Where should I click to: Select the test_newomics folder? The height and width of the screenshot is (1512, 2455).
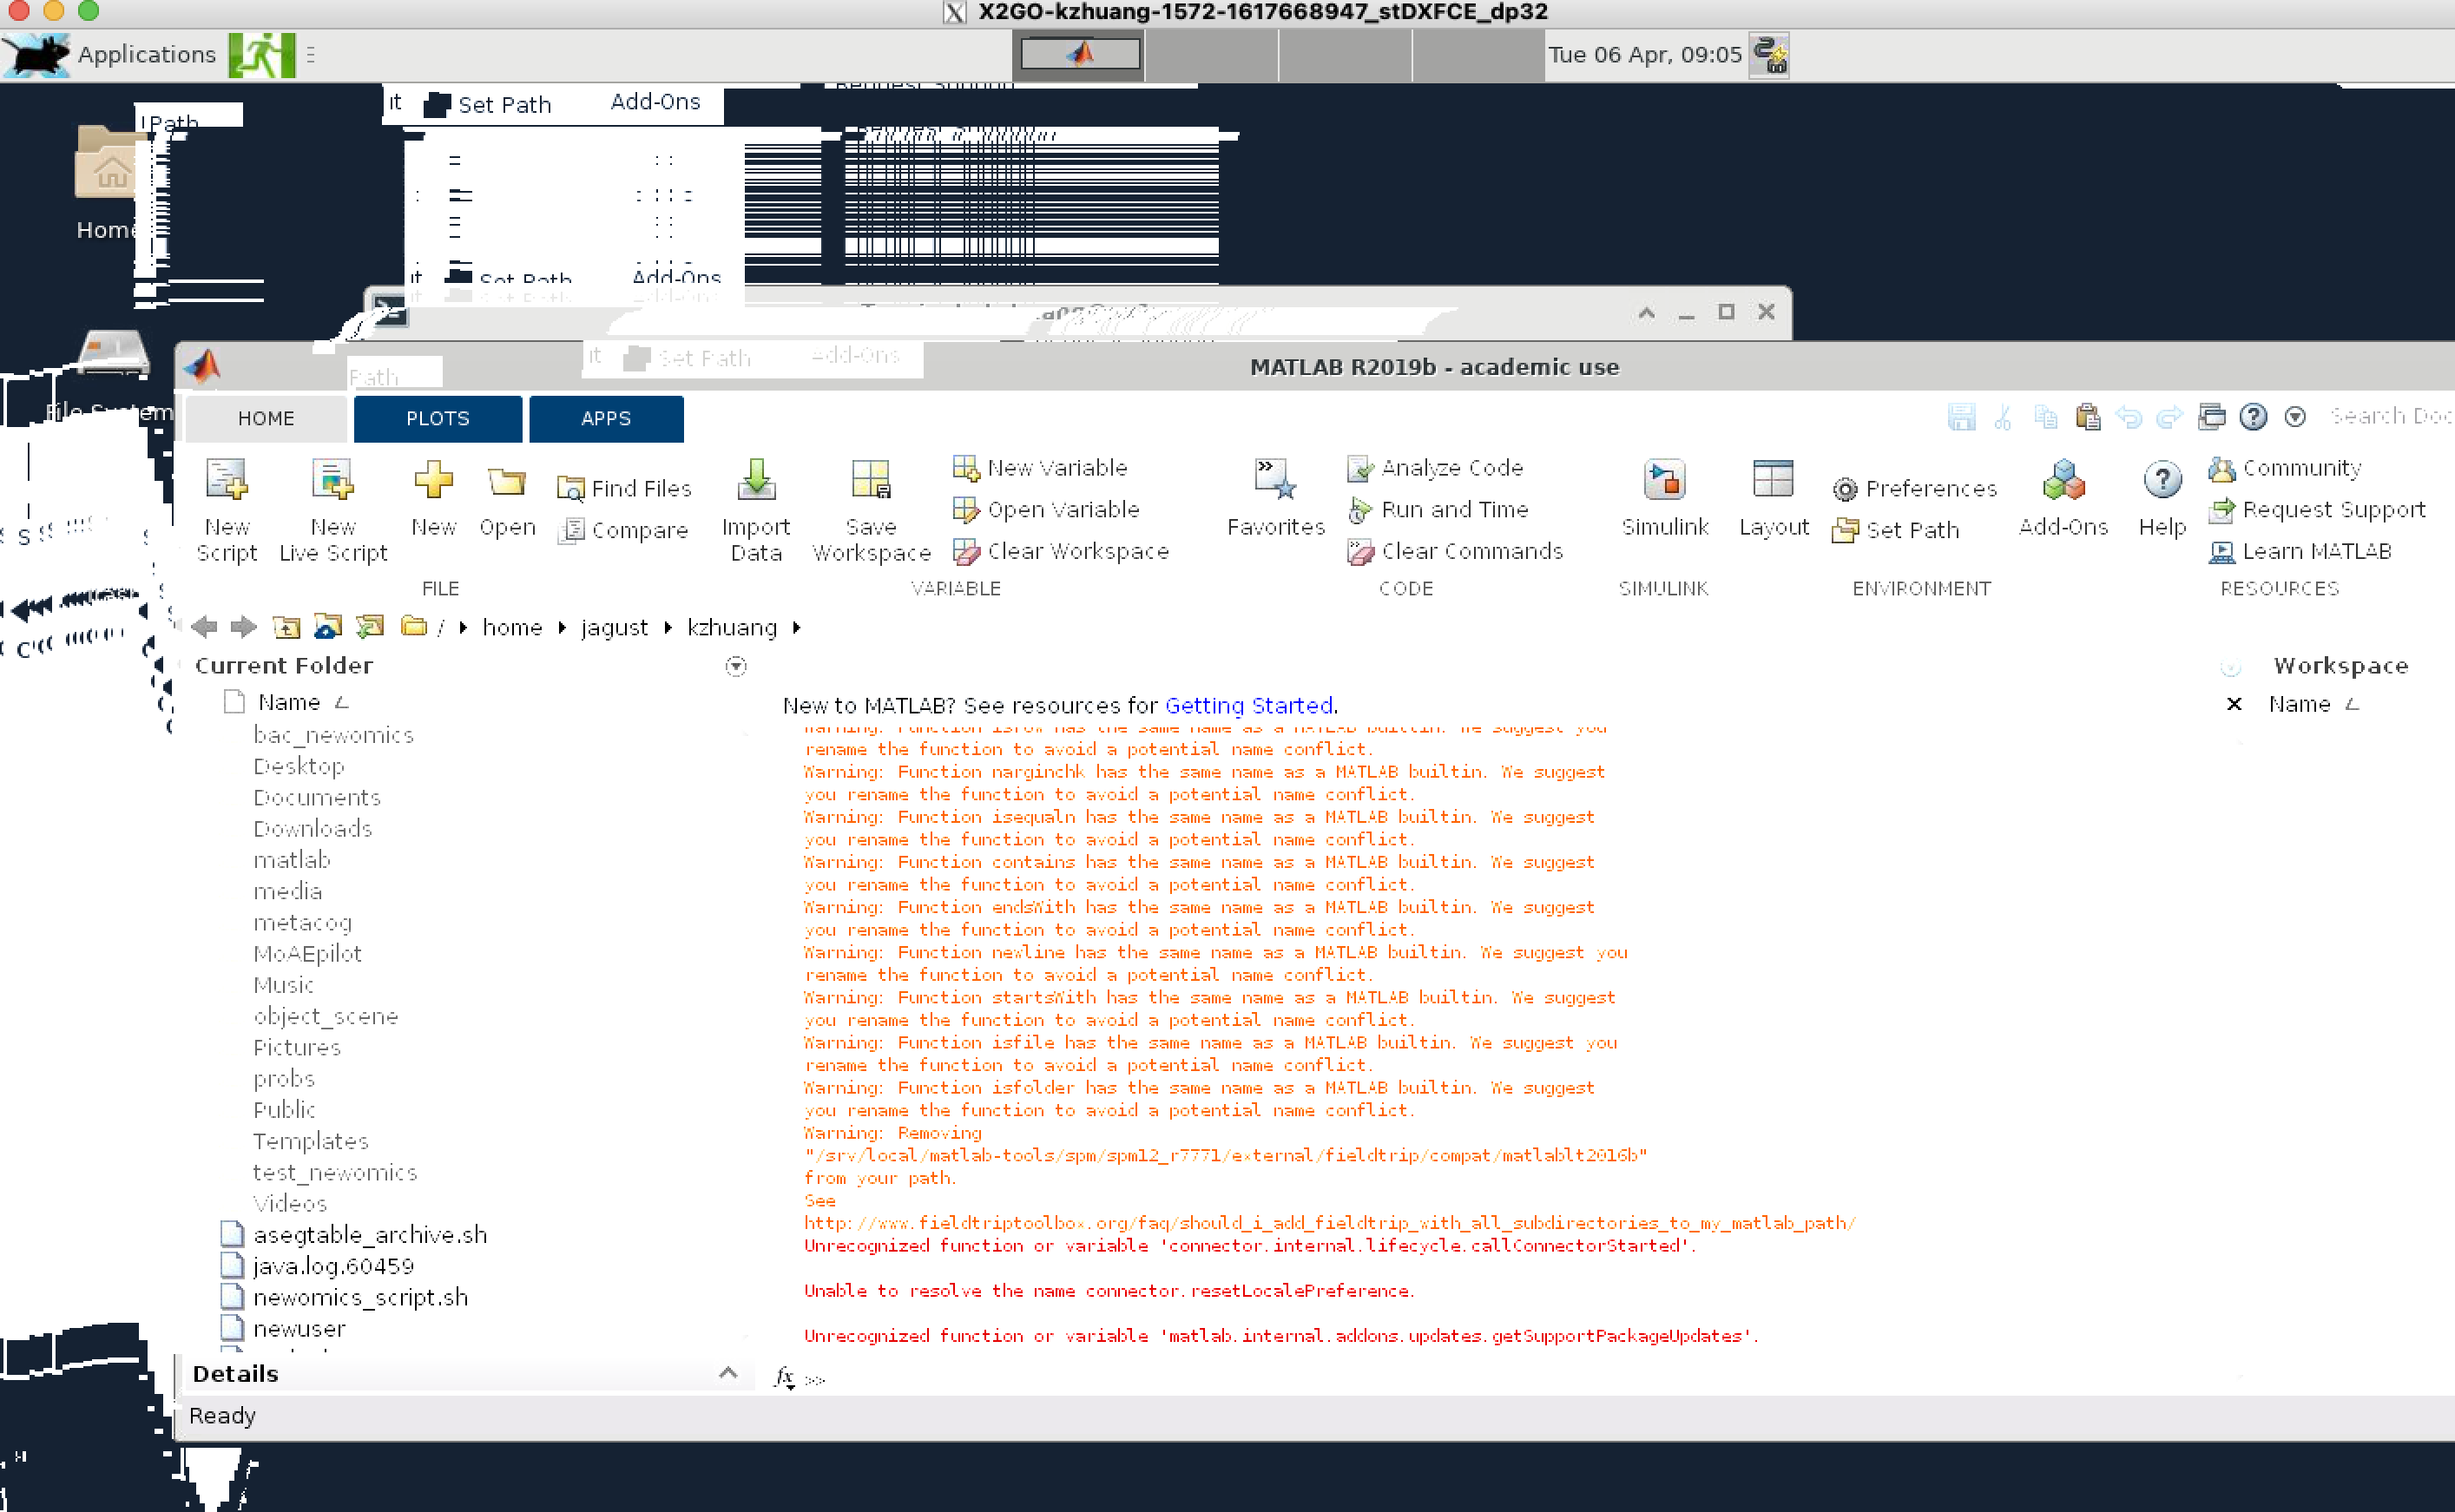point(335,1172)
